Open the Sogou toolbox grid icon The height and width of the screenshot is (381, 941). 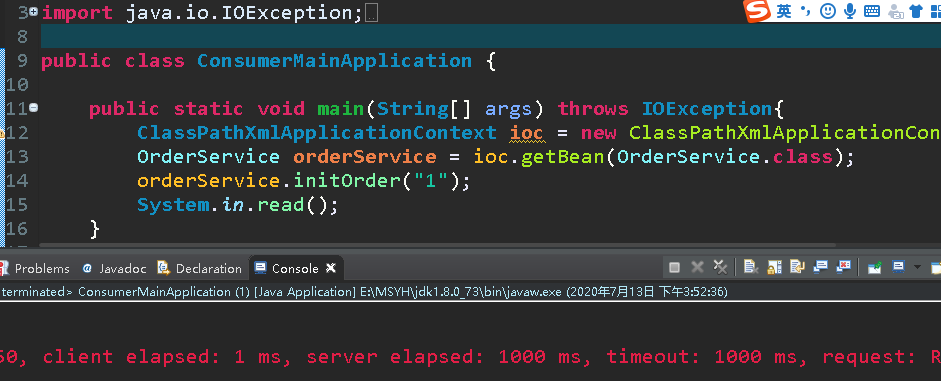935,11
